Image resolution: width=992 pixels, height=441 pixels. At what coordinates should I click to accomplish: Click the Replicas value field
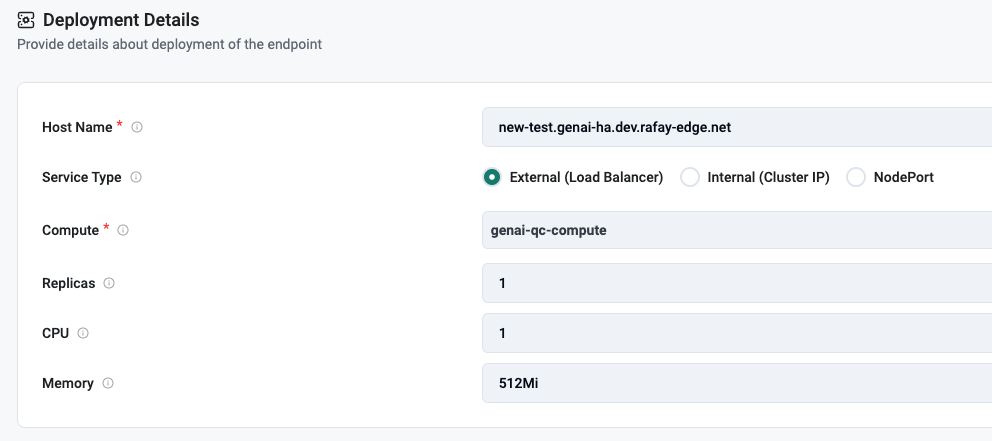(736, 283)
